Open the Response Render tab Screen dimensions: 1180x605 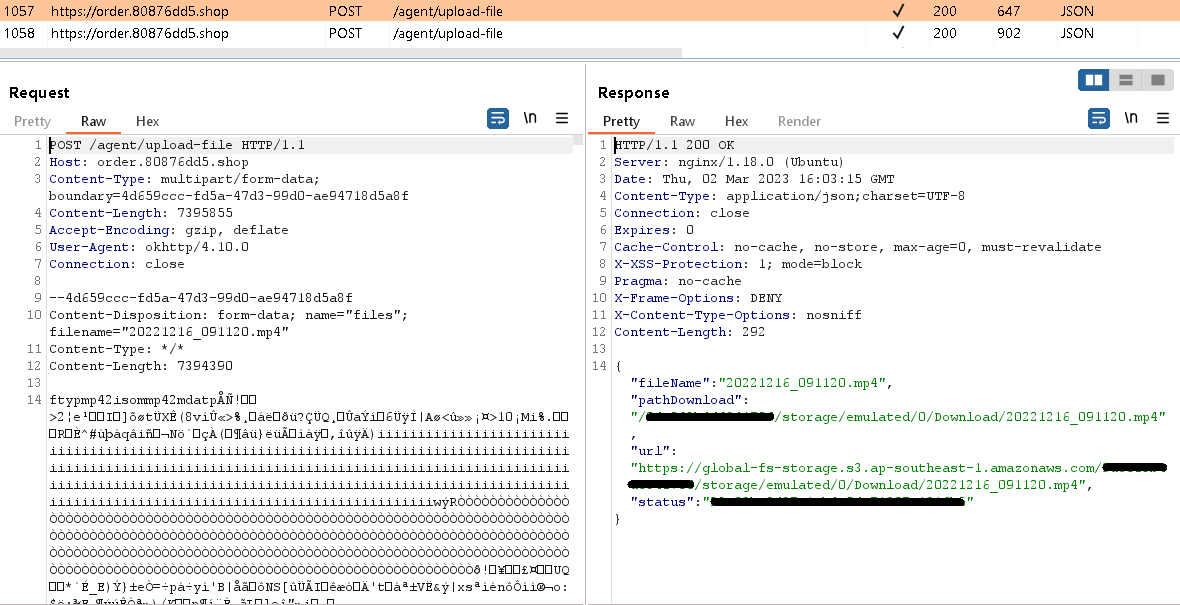coord(799,121)
